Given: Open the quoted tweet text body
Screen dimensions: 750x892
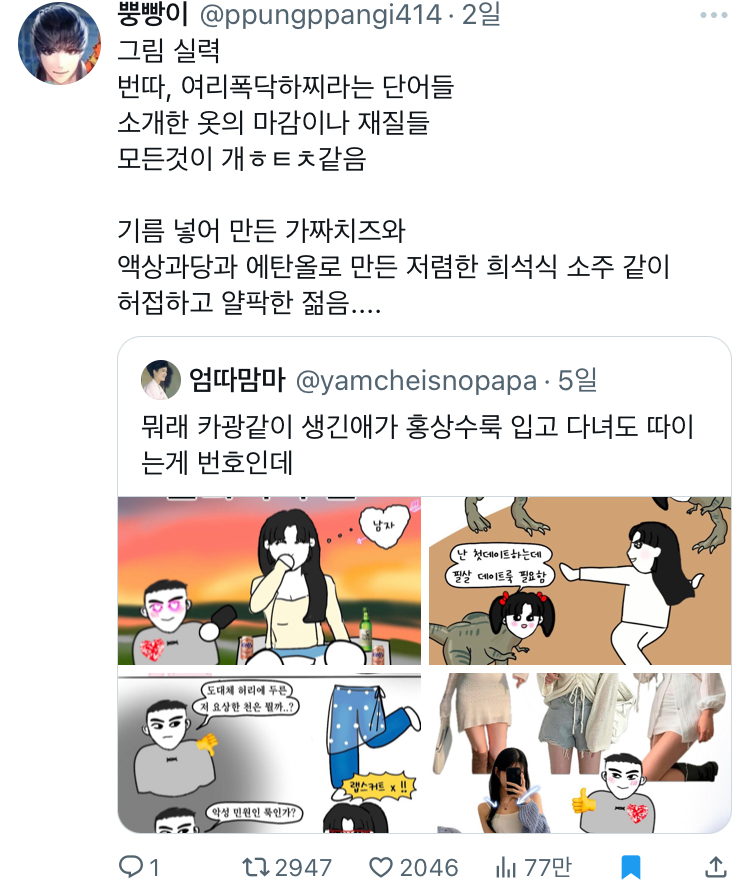Looking at the screenshot, I should [417, 444].
